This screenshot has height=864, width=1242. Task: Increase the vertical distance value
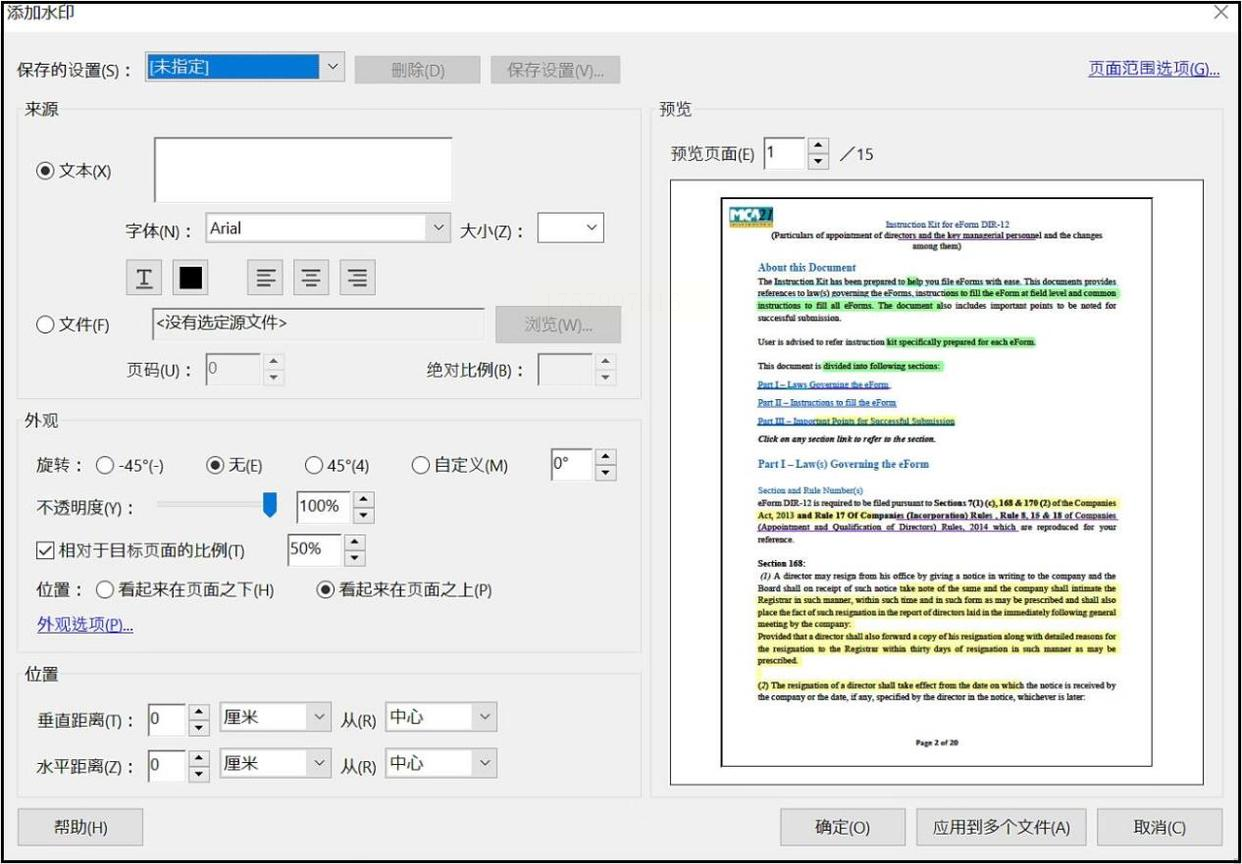click(199, 711)
